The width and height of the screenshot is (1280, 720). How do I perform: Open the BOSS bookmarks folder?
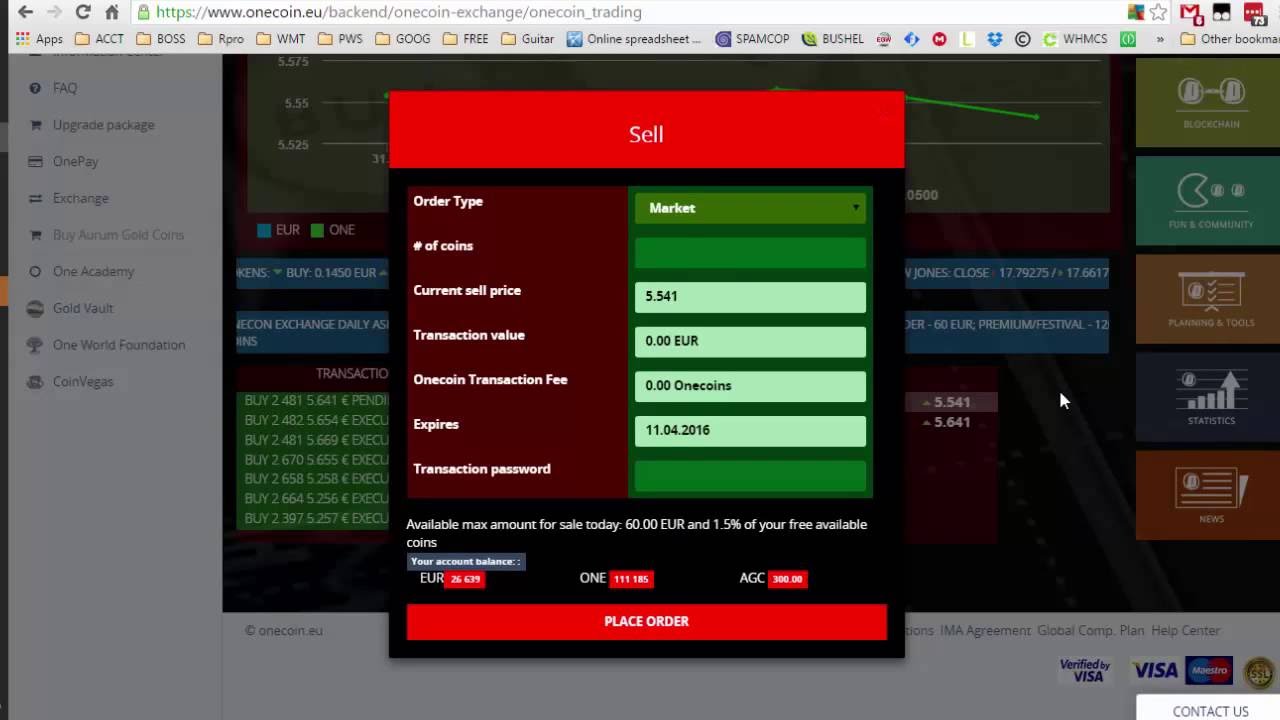tap(160, 39)
